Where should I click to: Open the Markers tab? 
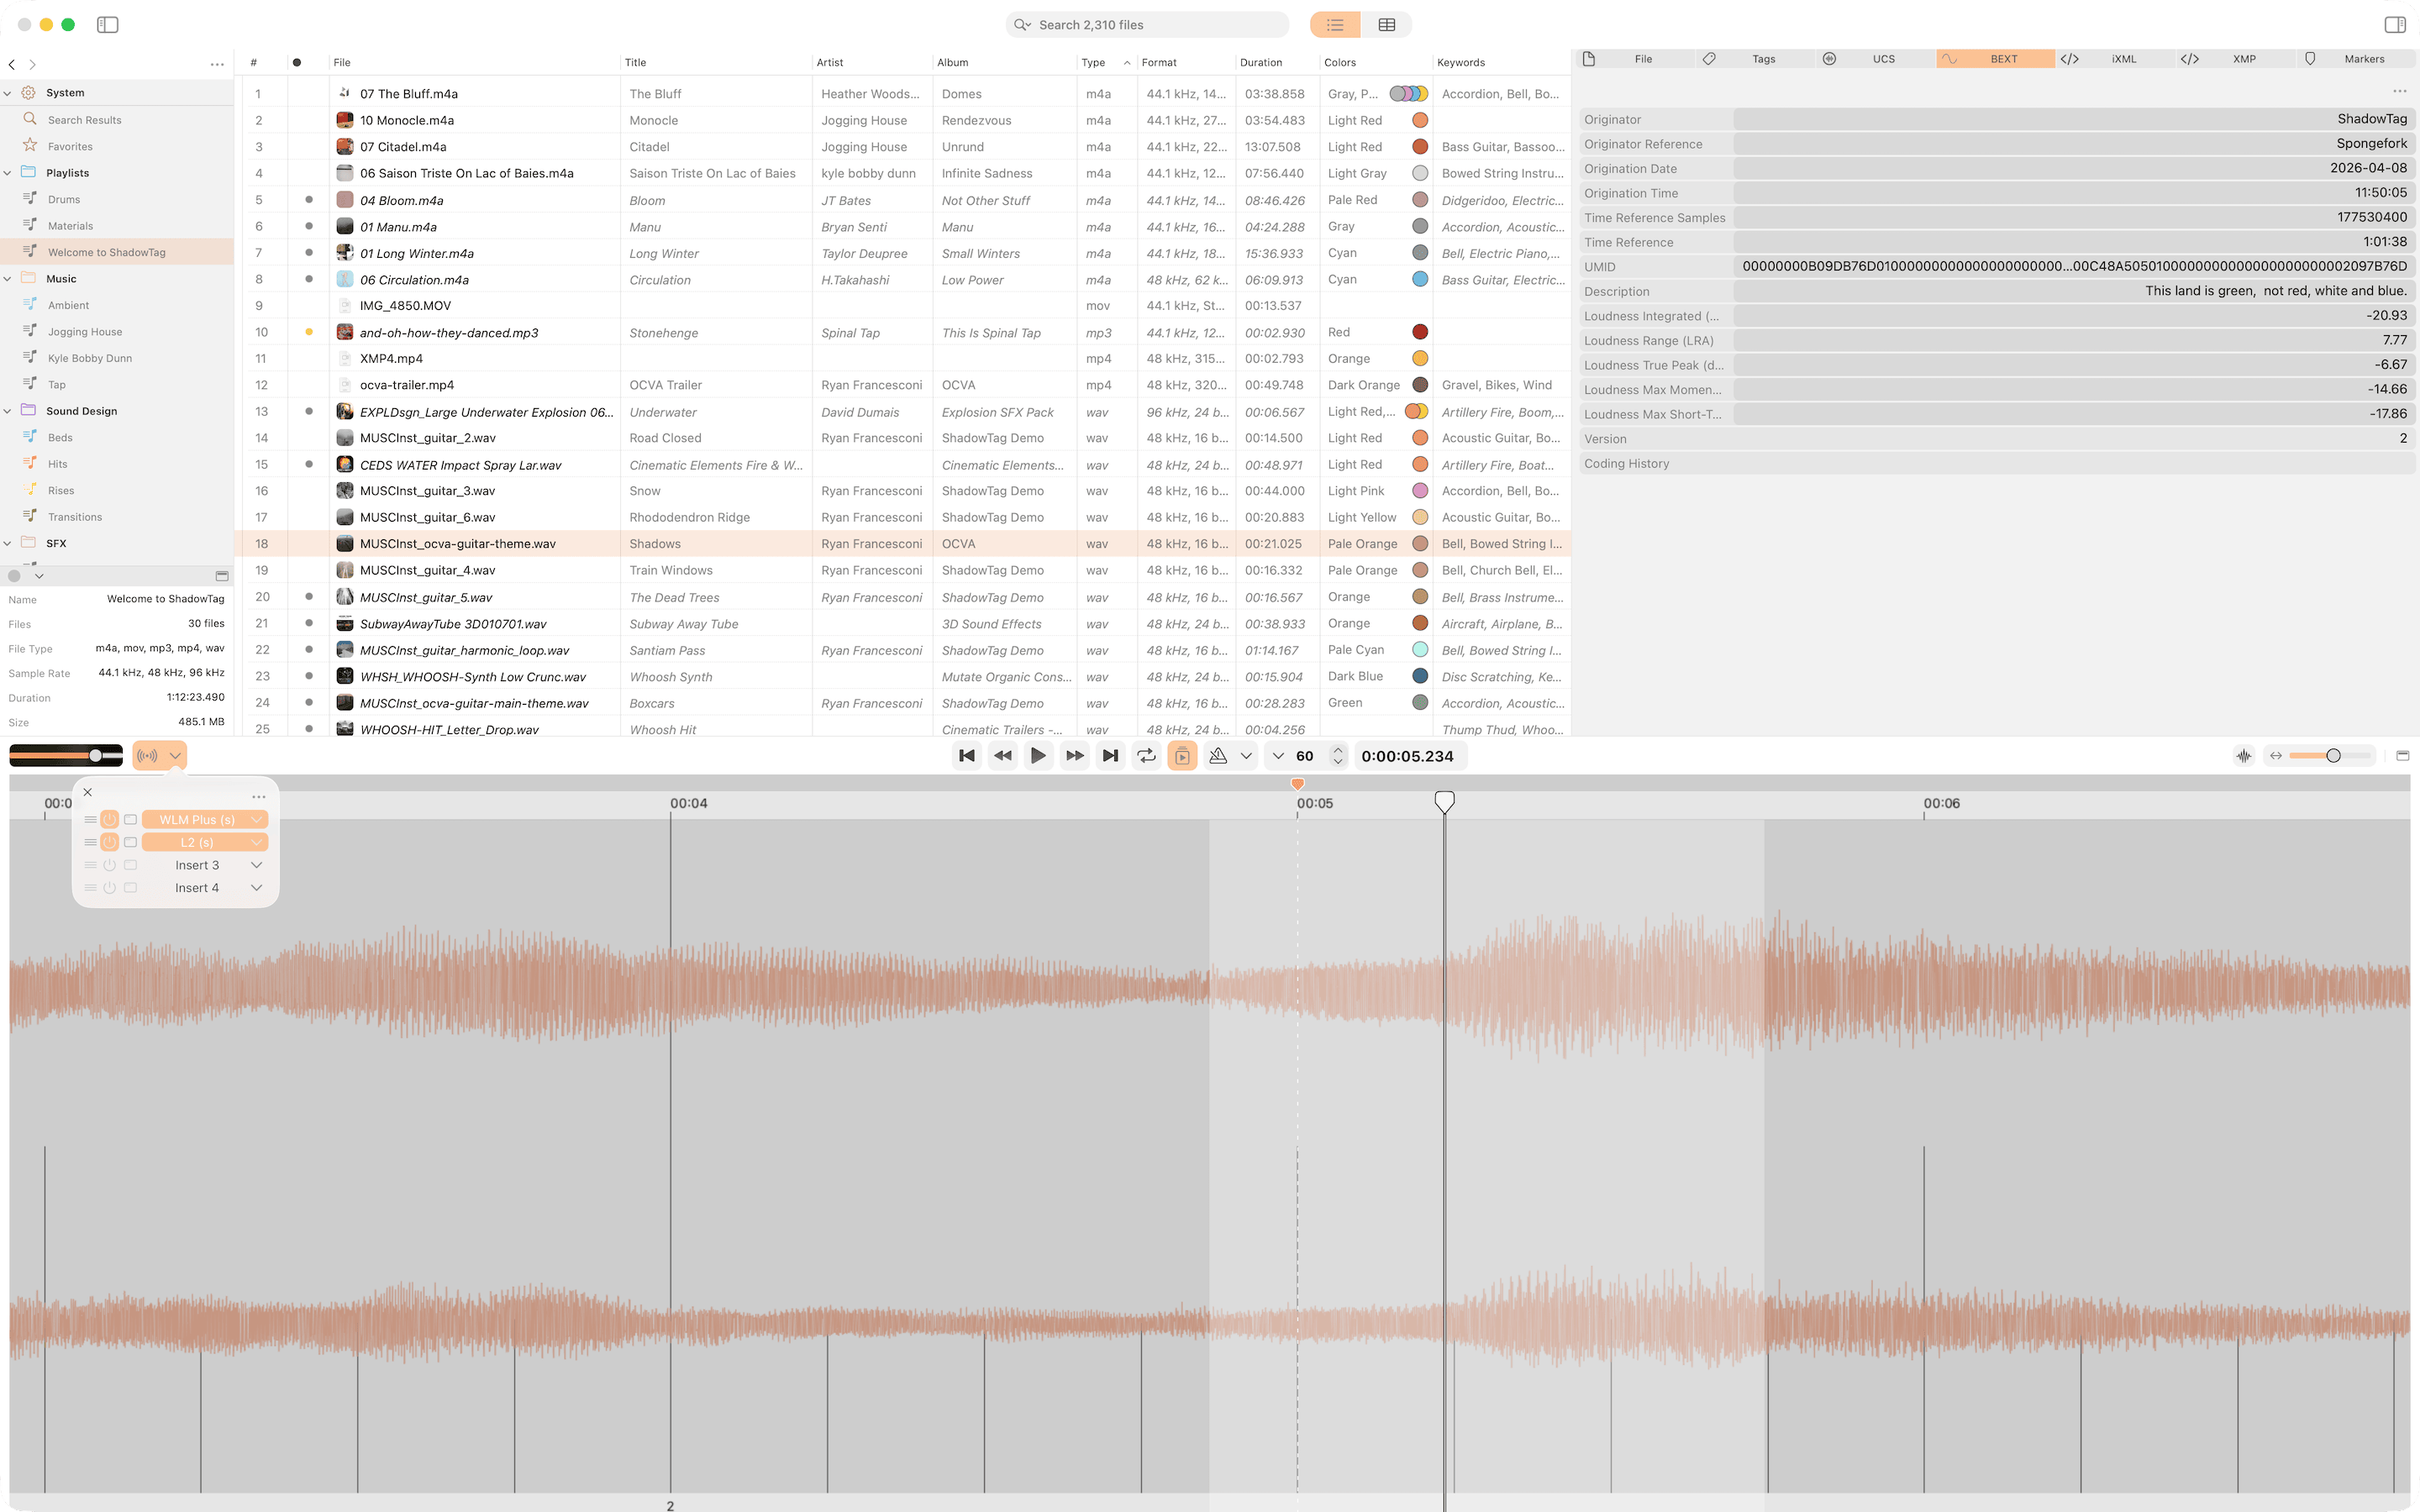[2364, 59]
